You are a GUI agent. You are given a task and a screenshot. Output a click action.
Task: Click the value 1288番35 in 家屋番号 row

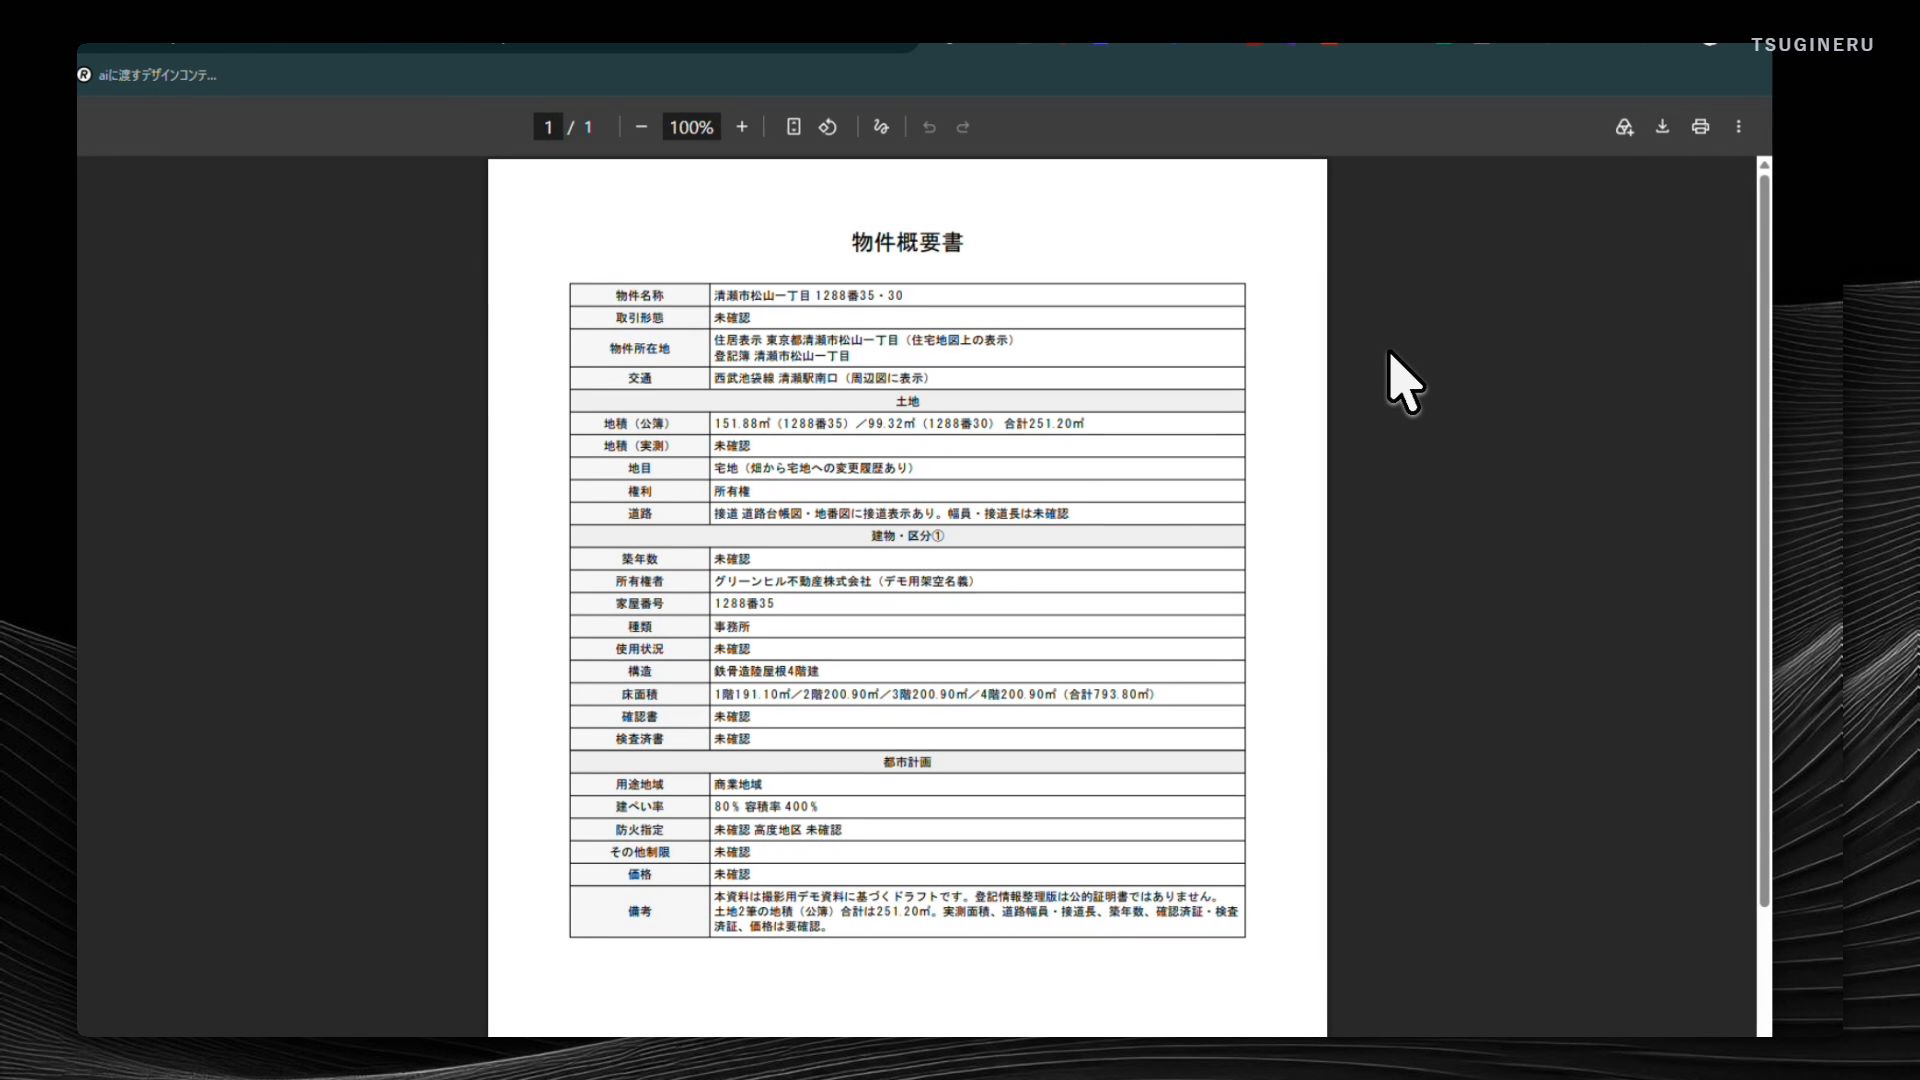pyautogui.click(x=744, y=604)
